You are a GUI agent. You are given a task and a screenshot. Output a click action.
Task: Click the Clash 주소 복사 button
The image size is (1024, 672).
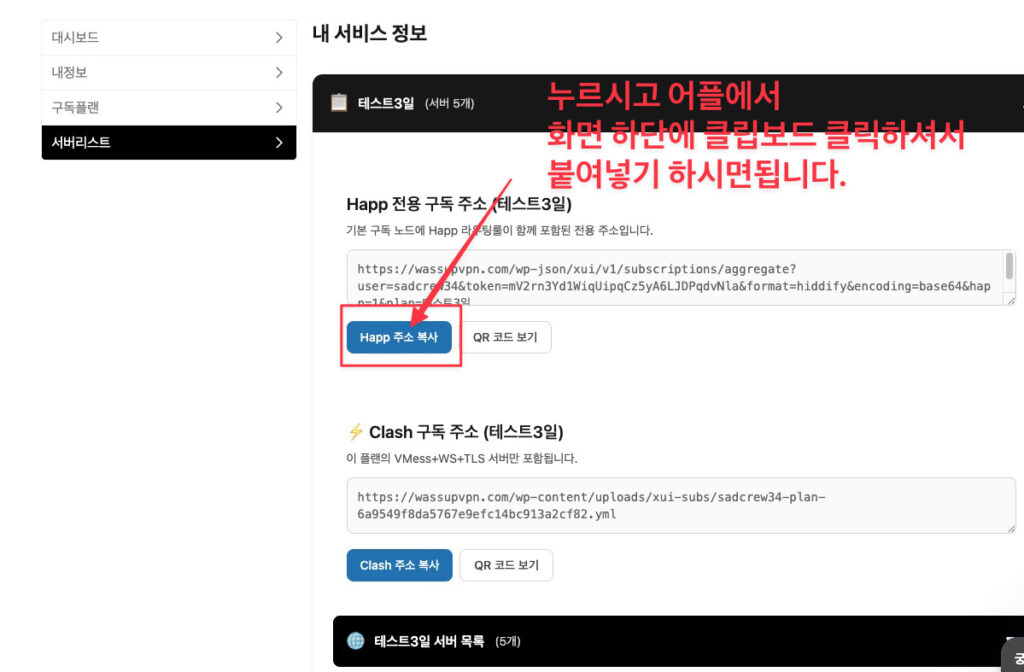(400, 565)
